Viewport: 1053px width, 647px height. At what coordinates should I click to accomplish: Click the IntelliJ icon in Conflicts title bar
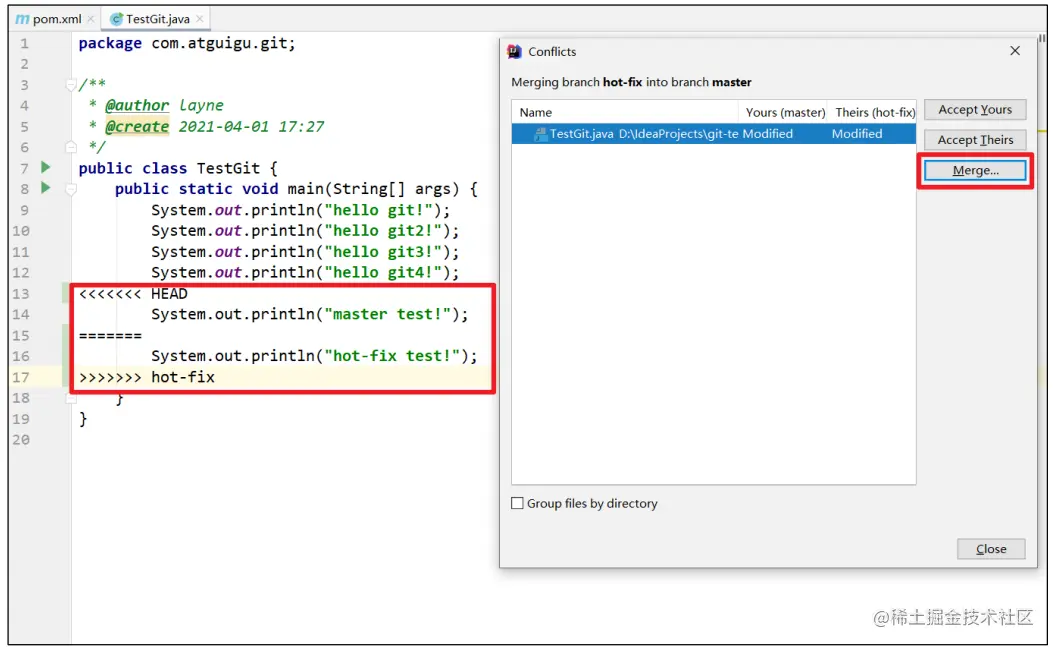click(514, 52)
